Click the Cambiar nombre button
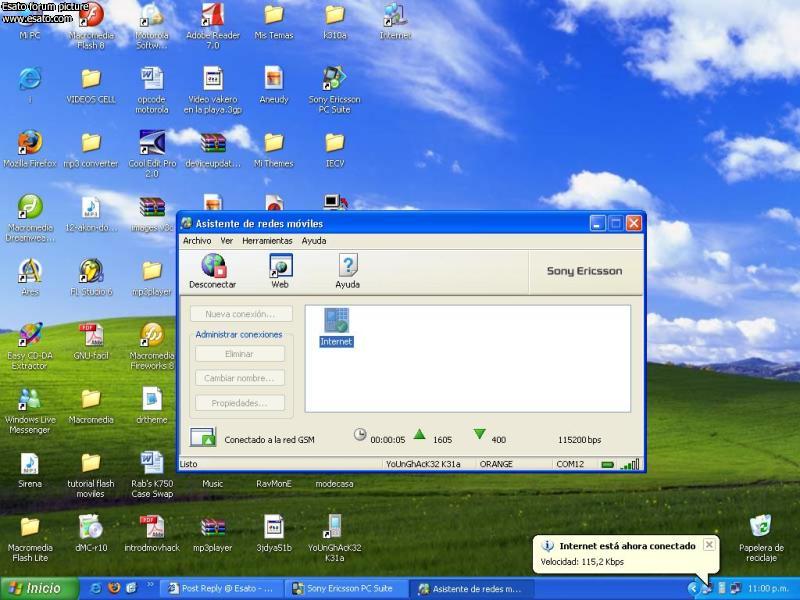This screenshot has height=600, width=800. [240, 378]
